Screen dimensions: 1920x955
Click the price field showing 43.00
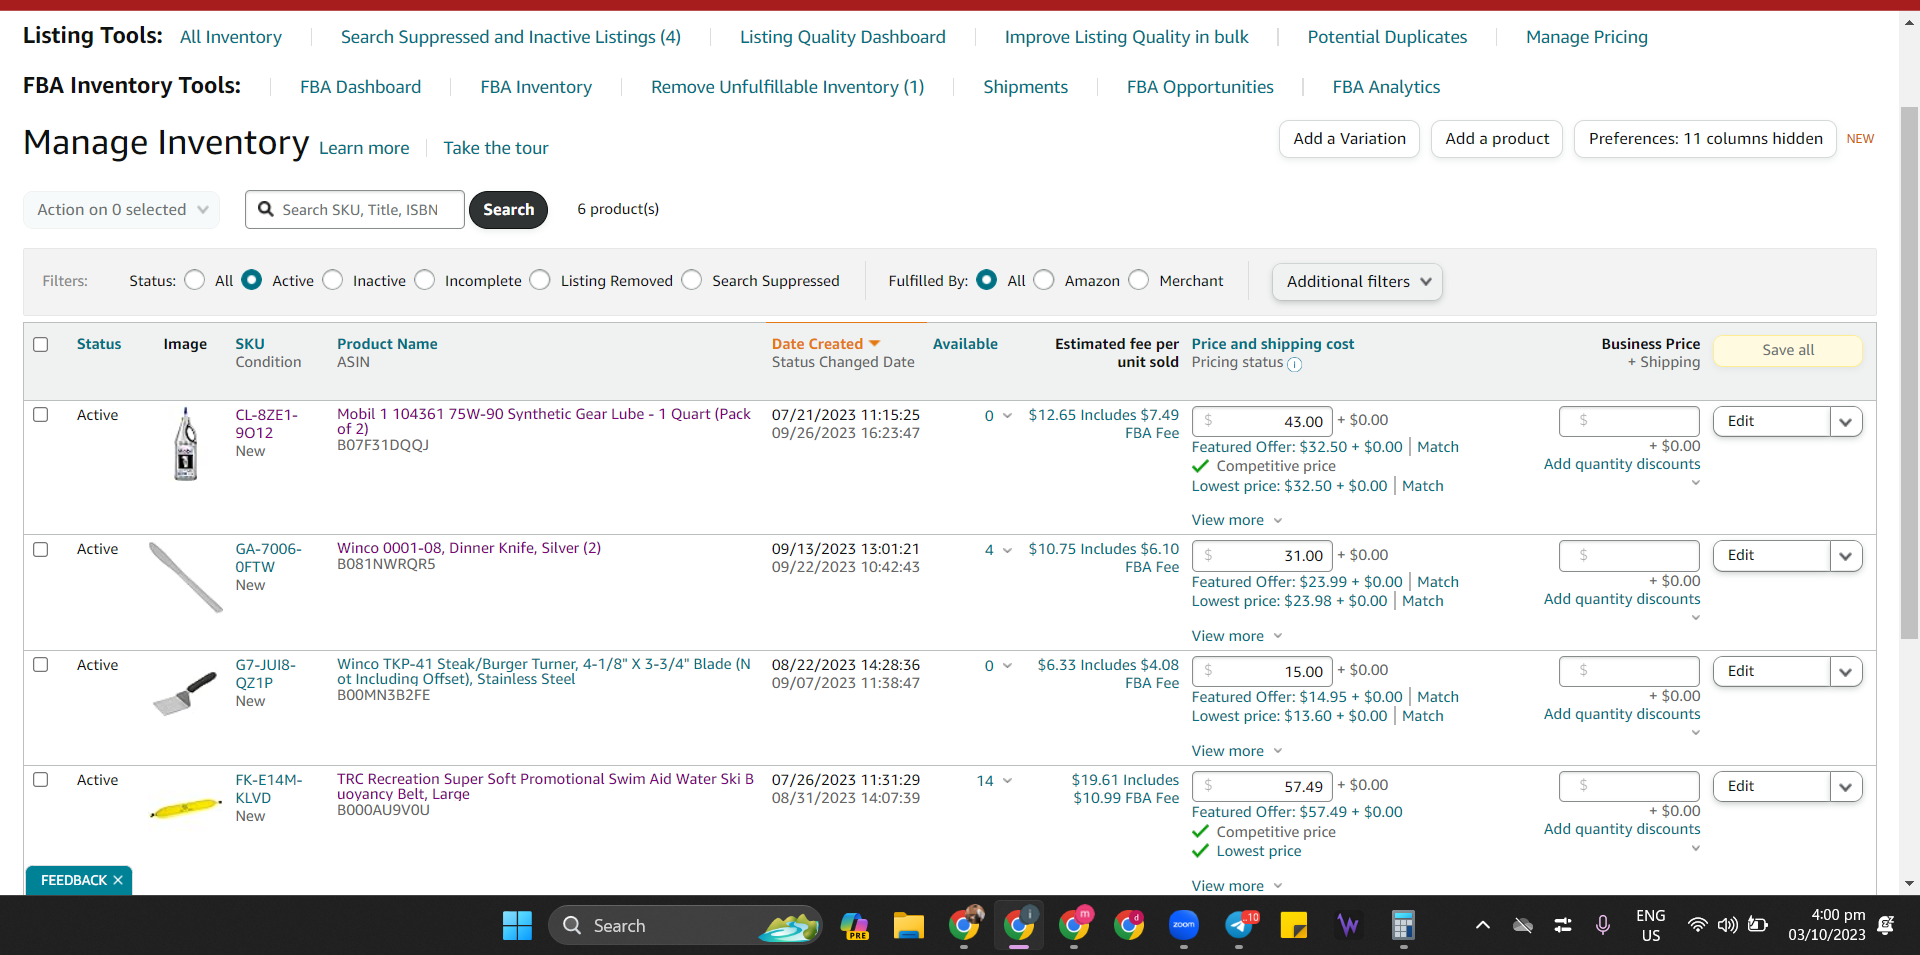[x=1262, y=421]
